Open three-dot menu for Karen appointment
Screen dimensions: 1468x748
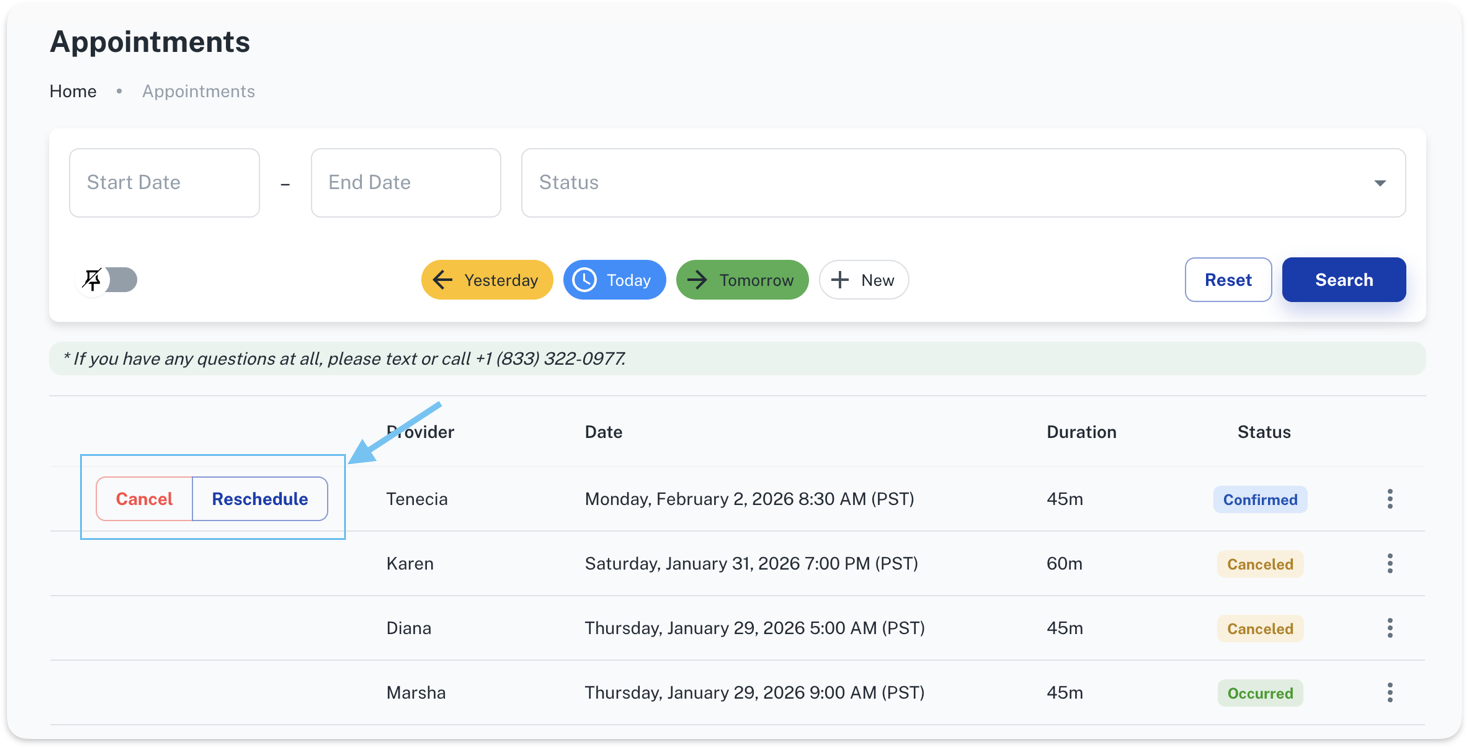[x=1390, y=564]
